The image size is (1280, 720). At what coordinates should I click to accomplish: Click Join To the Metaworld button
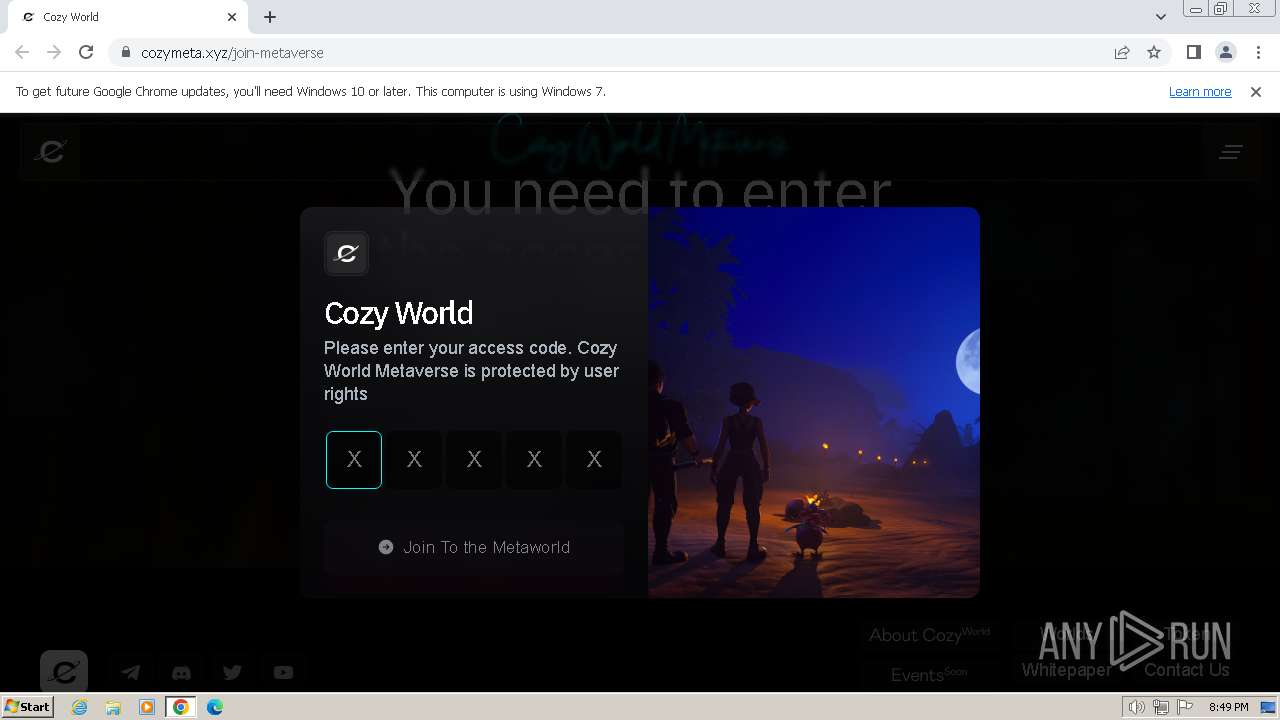coord(474,547)
